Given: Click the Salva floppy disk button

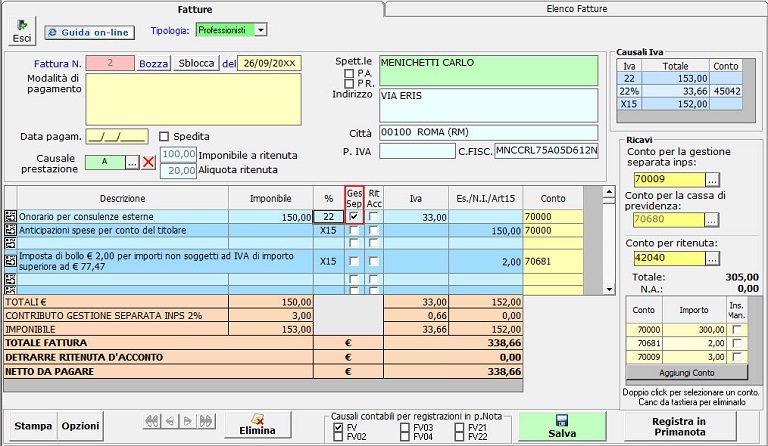Looking at the screenshot, I should (561, 425).
